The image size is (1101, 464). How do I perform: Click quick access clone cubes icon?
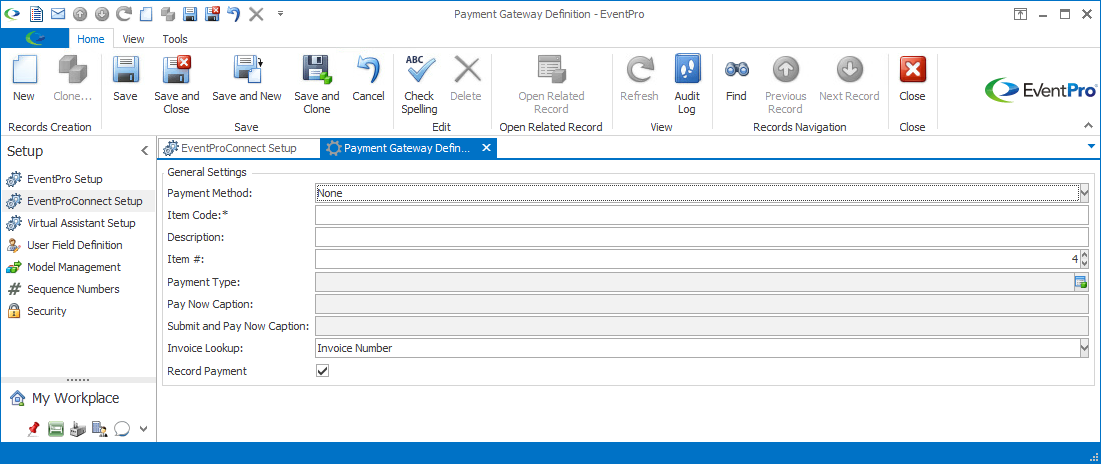168,13
